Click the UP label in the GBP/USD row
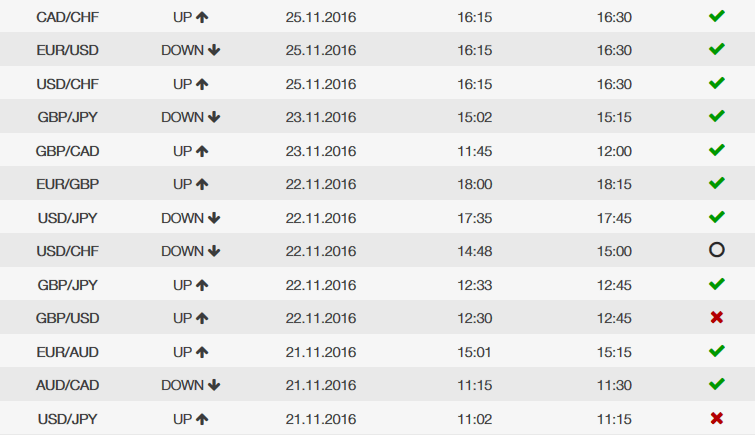Image resolution: width=755 pixels, height=435 pixels. pyautogui.click(x=182, y=318)
